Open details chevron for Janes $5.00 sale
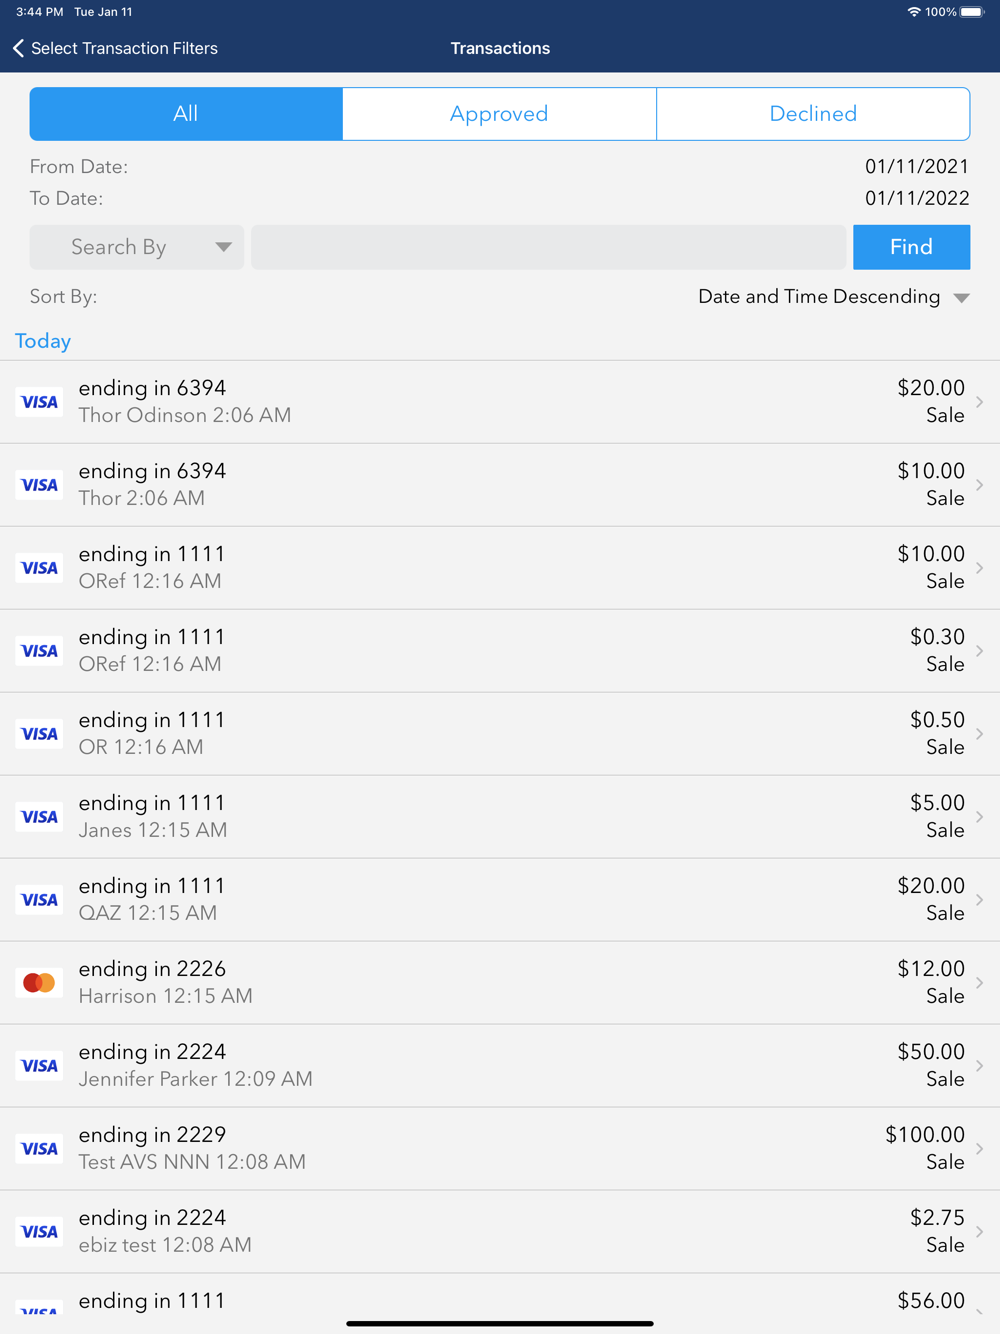The height and width of the screenshot is (1334, 1000). click(980, 817)
